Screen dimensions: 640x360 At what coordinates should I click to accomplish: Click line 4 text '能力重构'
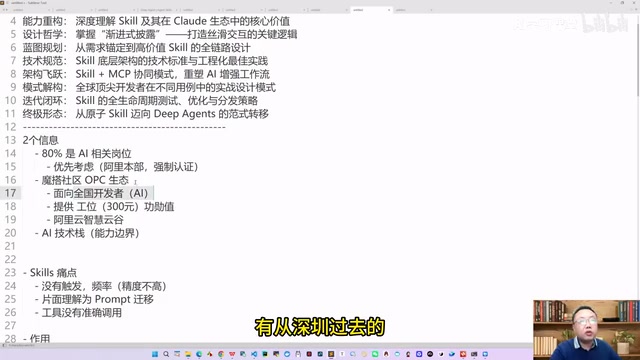point(42,21)
